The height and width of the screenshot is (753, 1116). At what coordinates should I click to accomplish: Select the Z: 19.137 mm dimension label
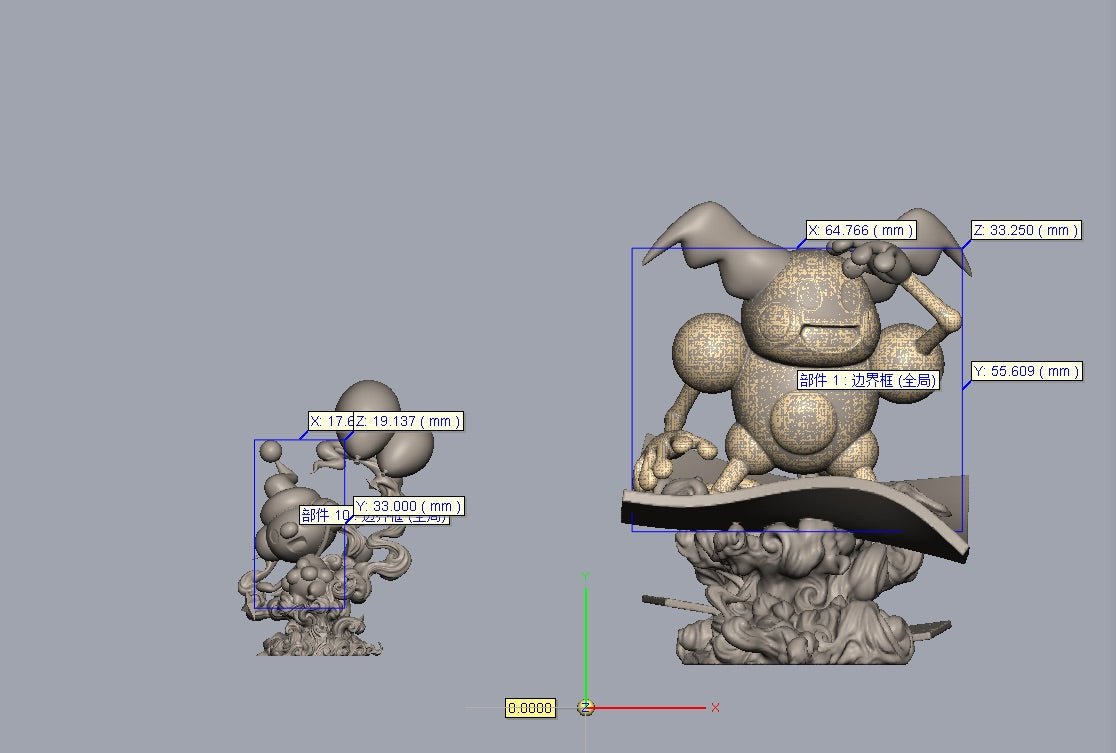(408, 421)
